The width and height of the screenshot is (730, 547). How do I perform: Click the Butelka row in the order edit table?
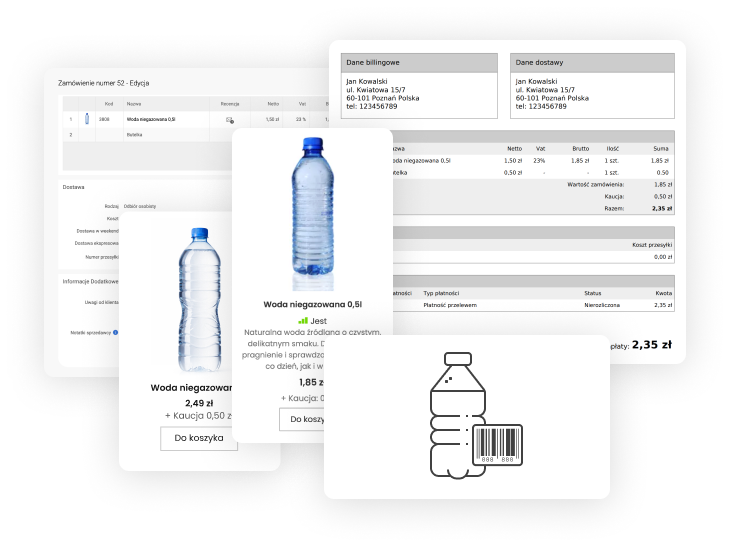coord(148,135)
